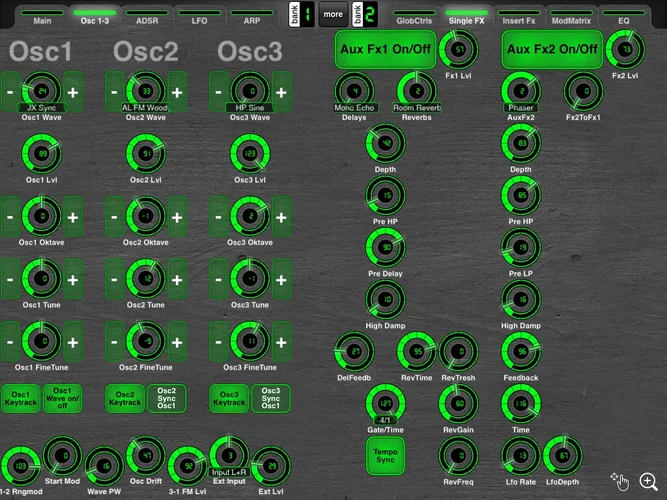Viewport: 667px width, 500px height.
Task: Click the LfoDepth knob
Action: point(563,456)
